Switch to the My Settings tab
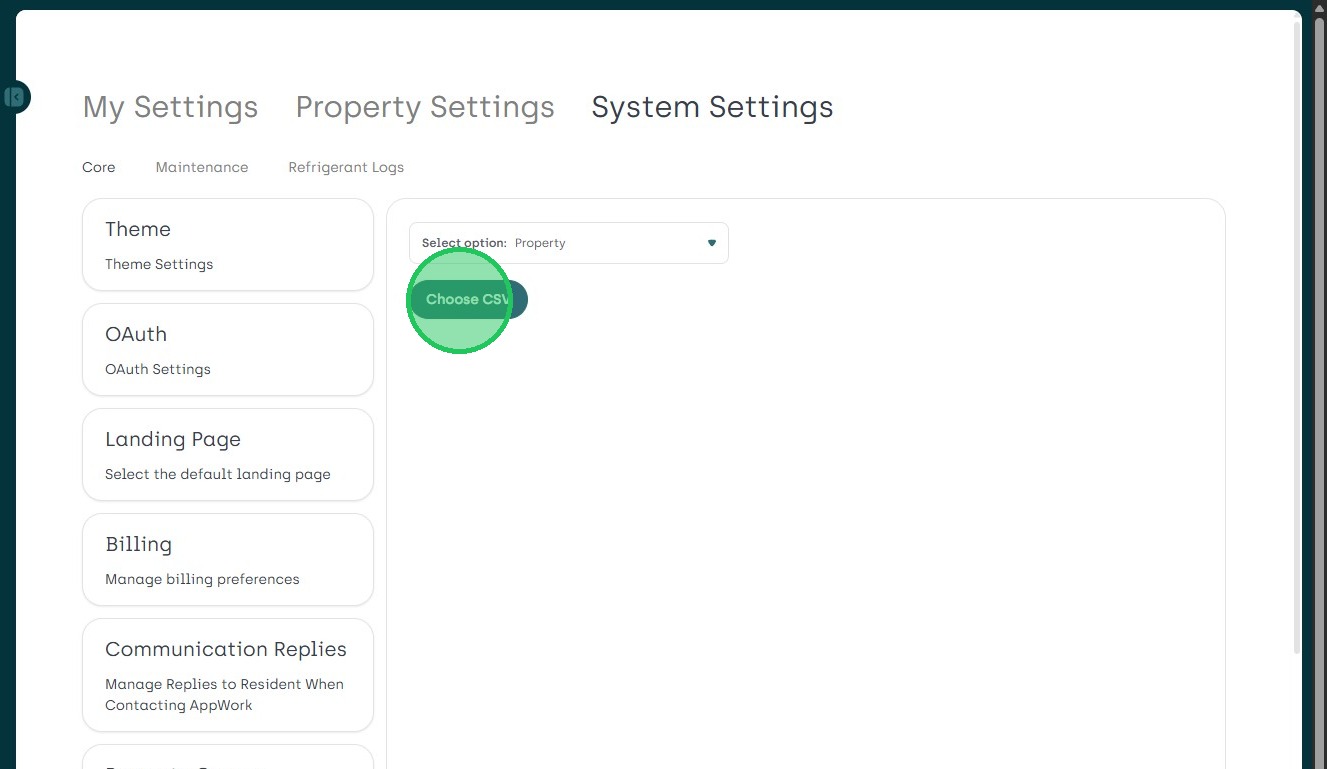This screenshot has width=1327, height=769. click(x=170, y=107)
